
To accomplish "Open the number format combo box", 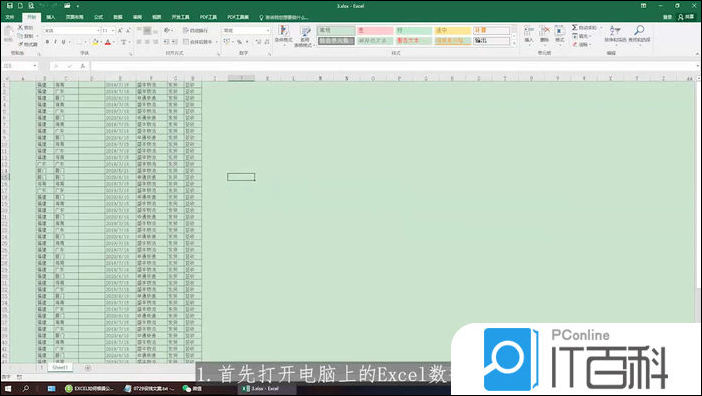I will [246, 30].
